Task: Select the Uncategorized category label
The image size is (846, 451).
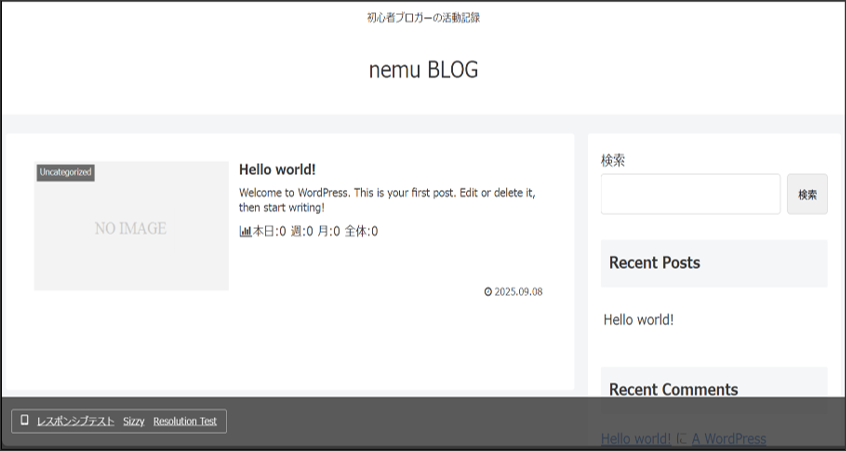Action: pyautogui.click(x=65, y=172)
